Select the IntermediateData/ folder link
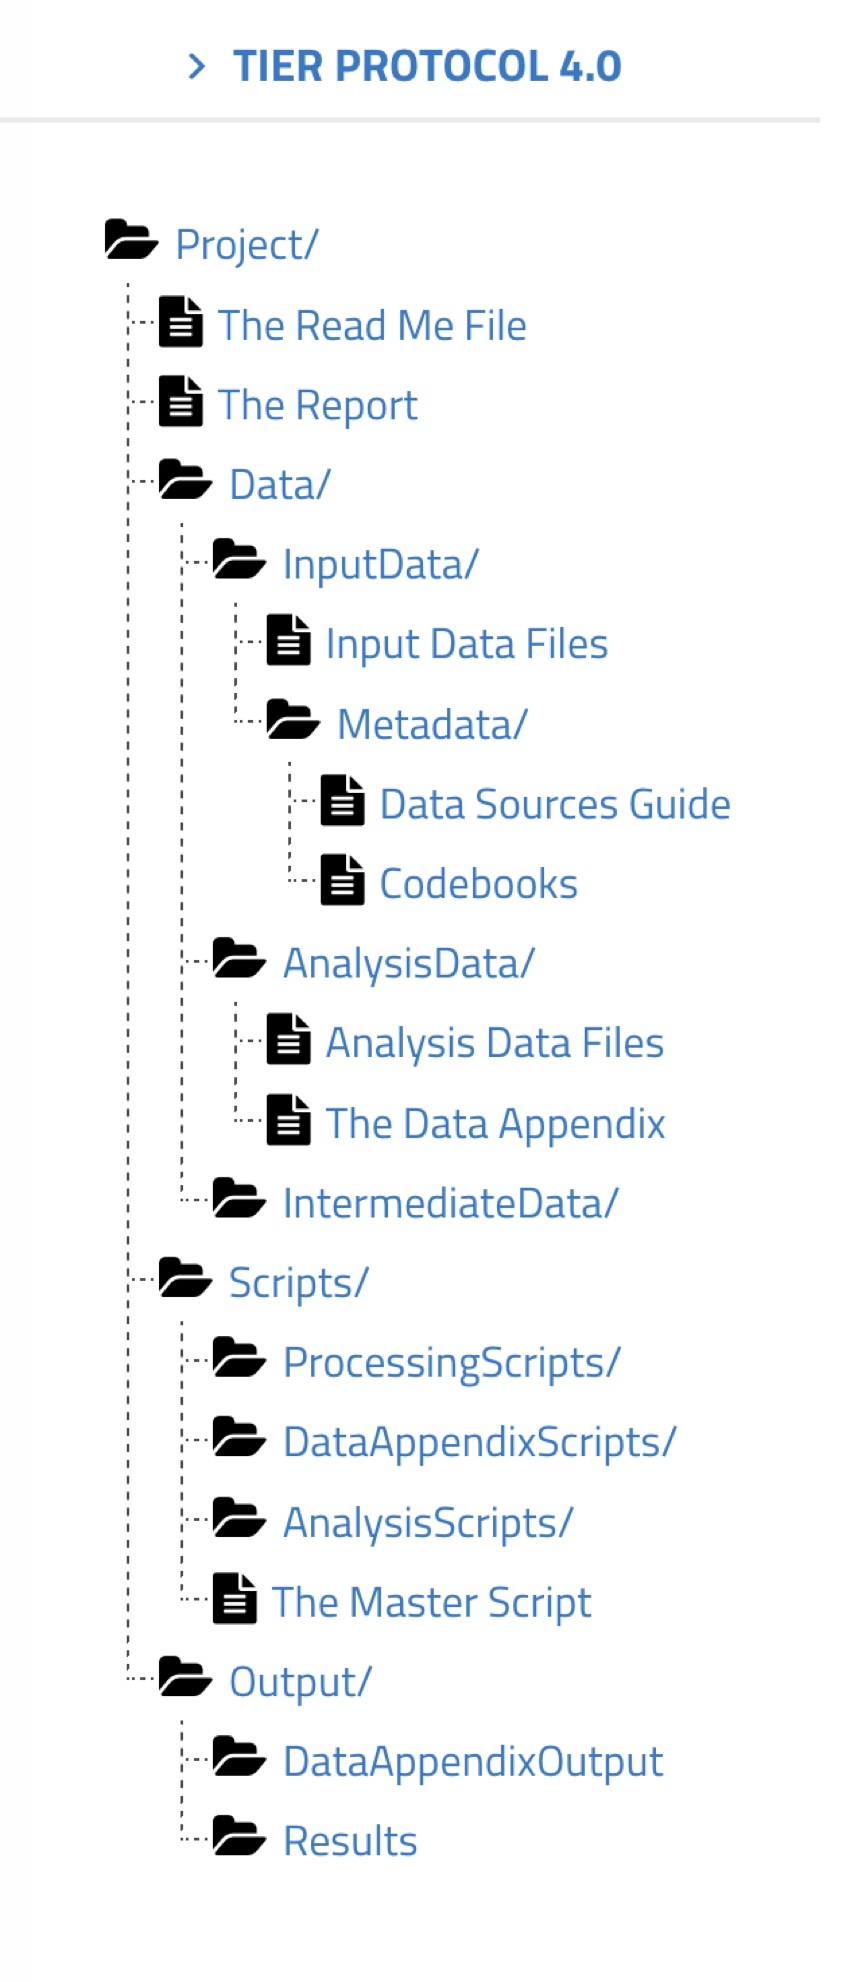The width and height of the screenshot is (854, 1982). coord(451,1203)
